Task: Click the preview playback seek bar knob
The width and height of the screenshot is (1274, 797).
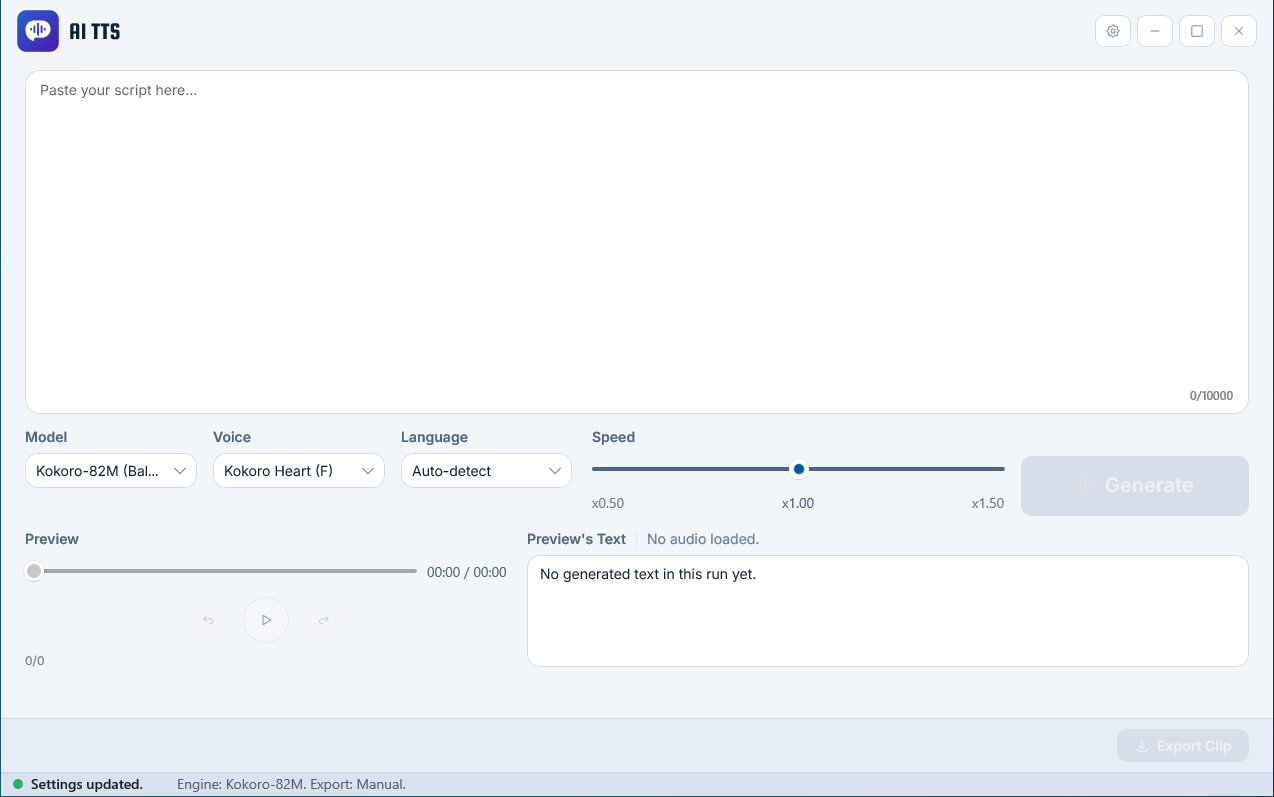Action: pos(34,571)
